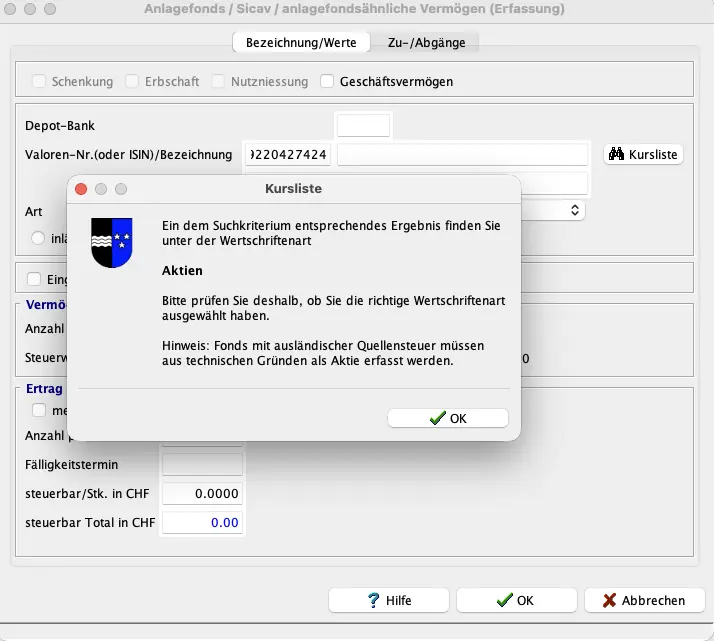Screen dimensions: 714x641
Task: Select the radio button below Art
Action: 38,238
